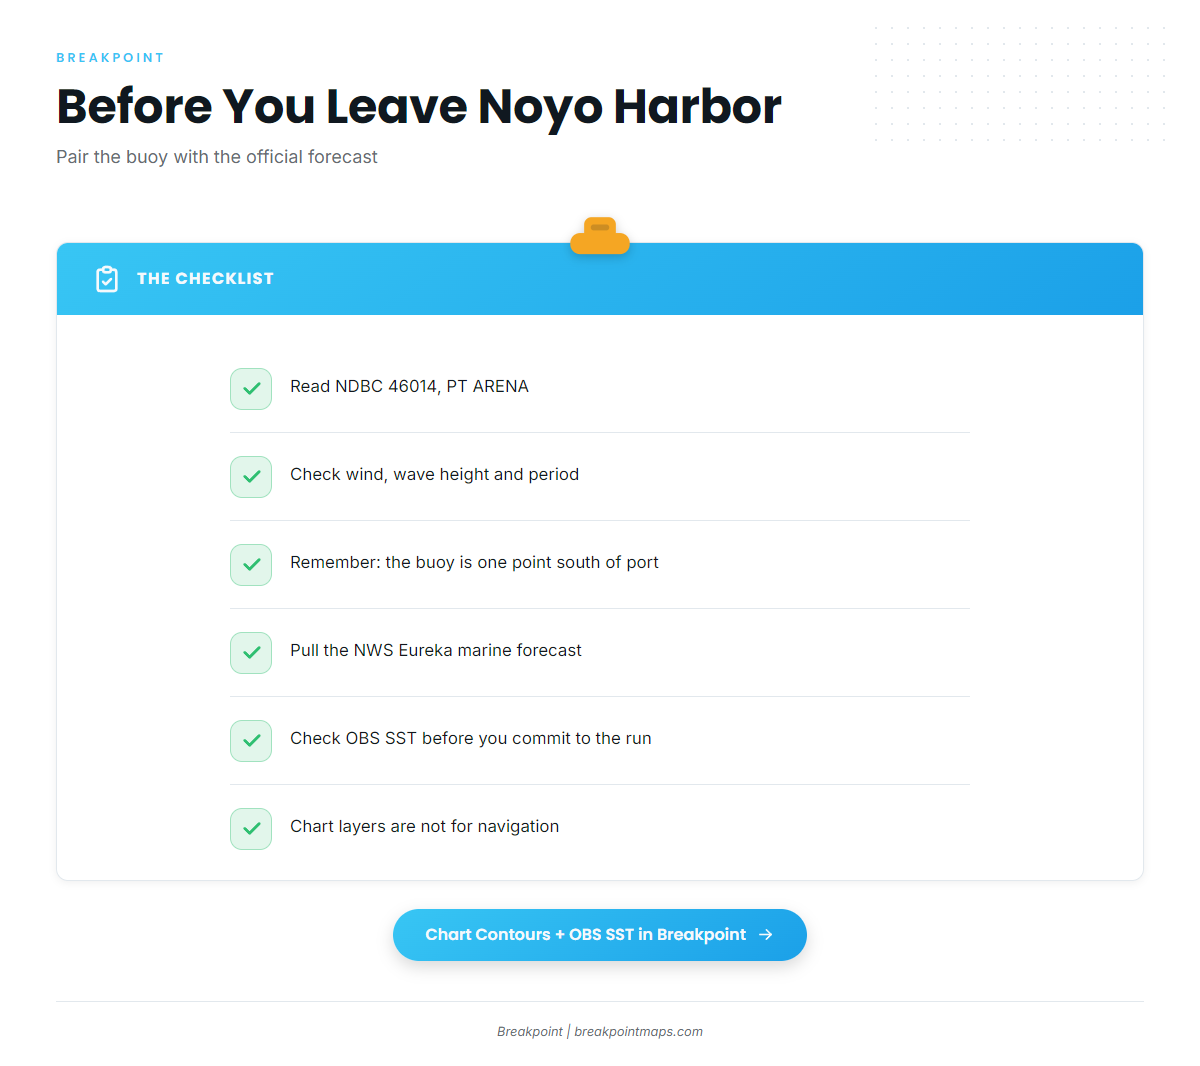Click the orange clip icon above the checklist
Viewport: 1200px width, 1066px height.
600,236
